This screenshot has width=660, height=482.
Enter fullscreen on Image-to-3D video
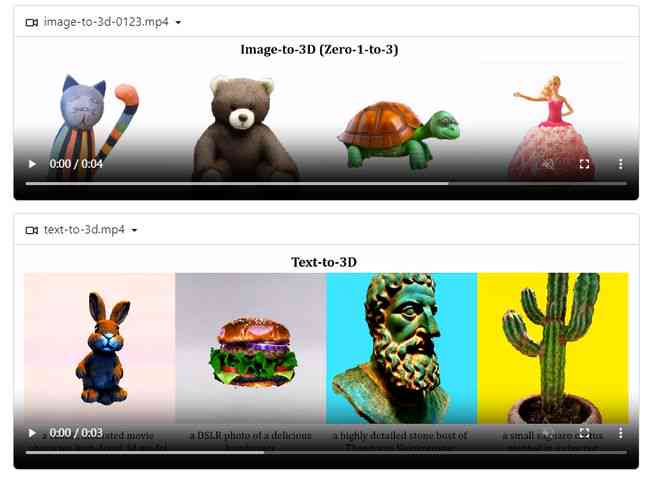click(x=584, y=164)
